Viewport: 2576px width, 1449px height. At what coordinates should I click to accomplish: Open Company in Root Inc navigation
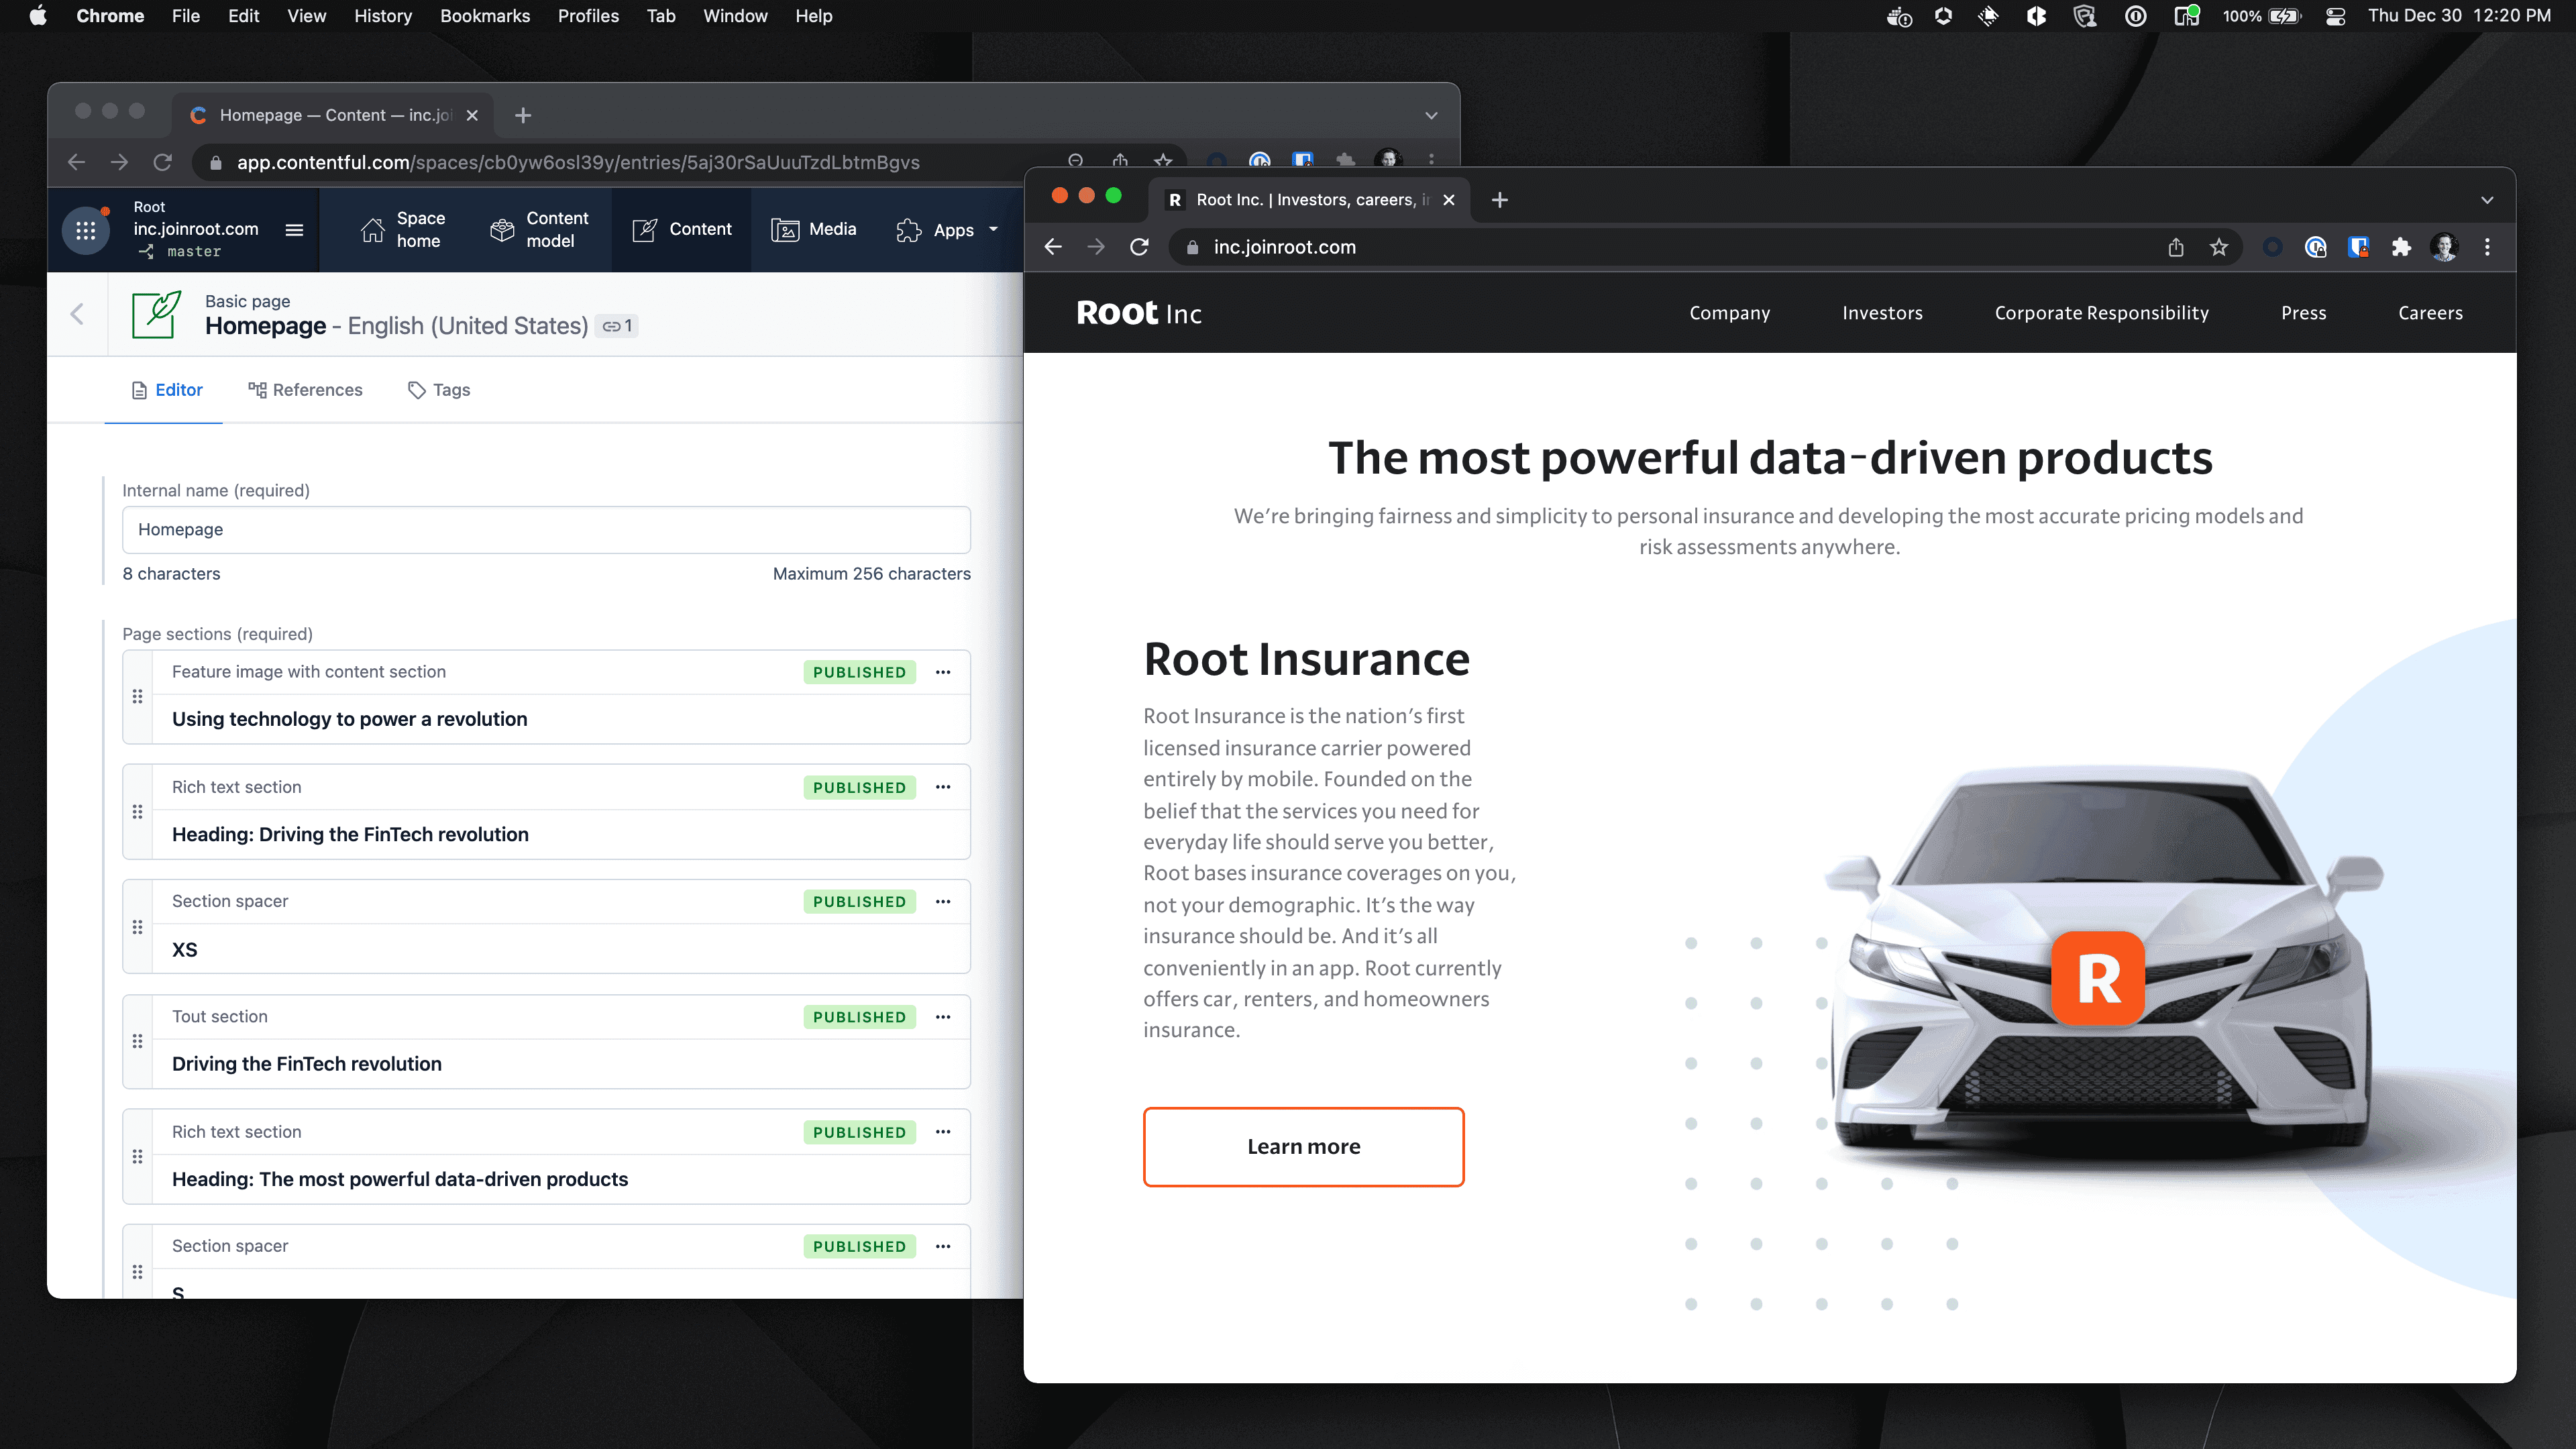(1729, 313)
